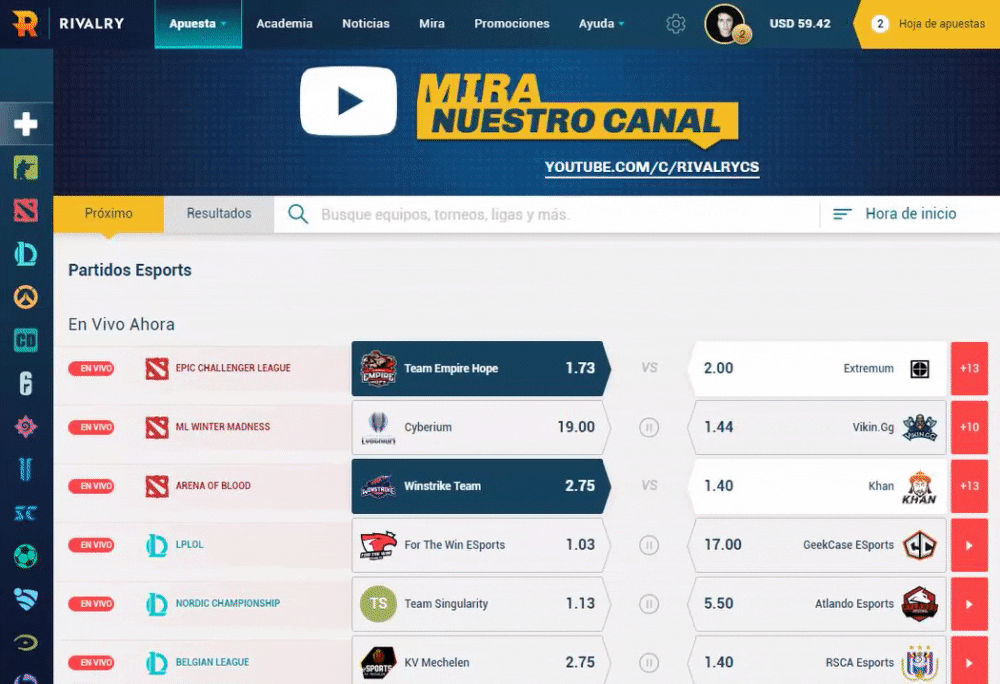
Task: Click the Rivalry logo icon
Action: tap(25, 24)
